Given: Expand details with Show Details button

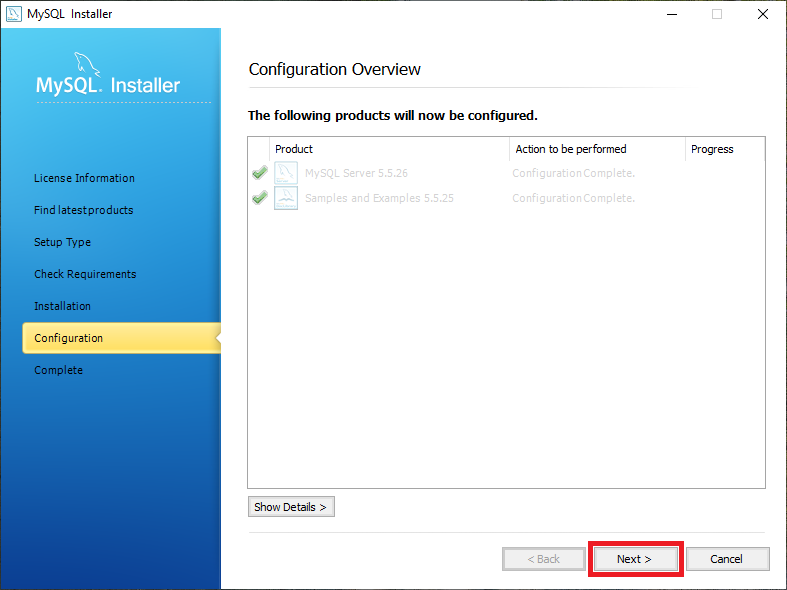Looking at the screenshot, I should click(x=291, y=507).
